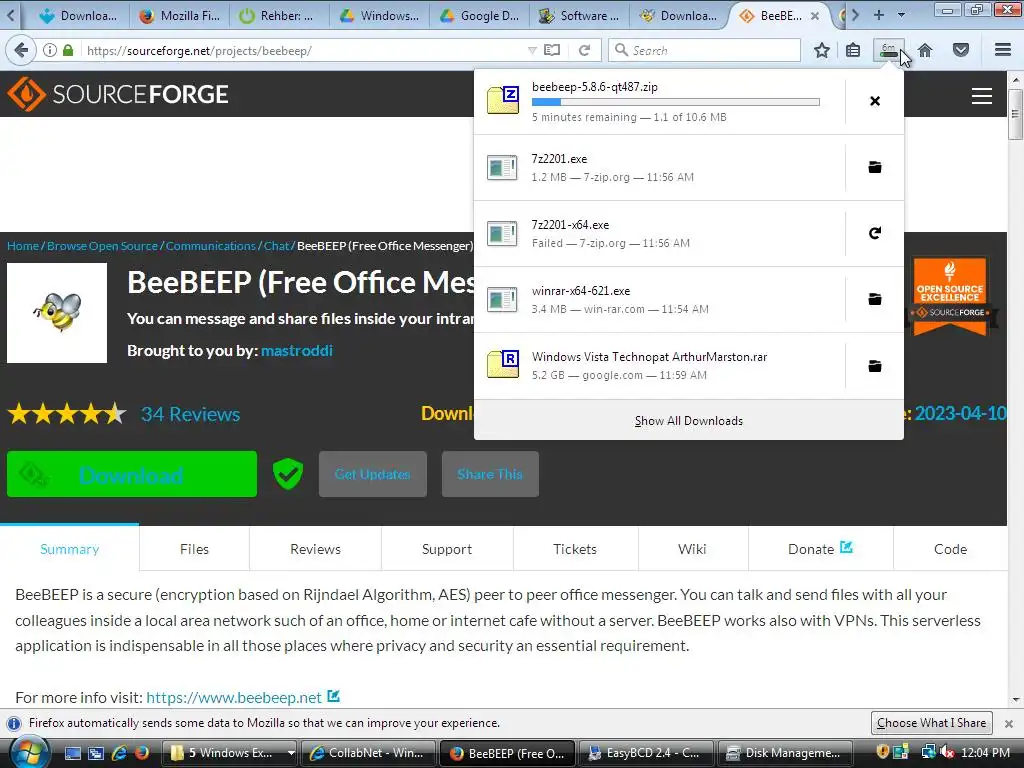The width and height of the screenshot is (1024, 768).
Task: Show All Downloads
Action: pos(688,421)
